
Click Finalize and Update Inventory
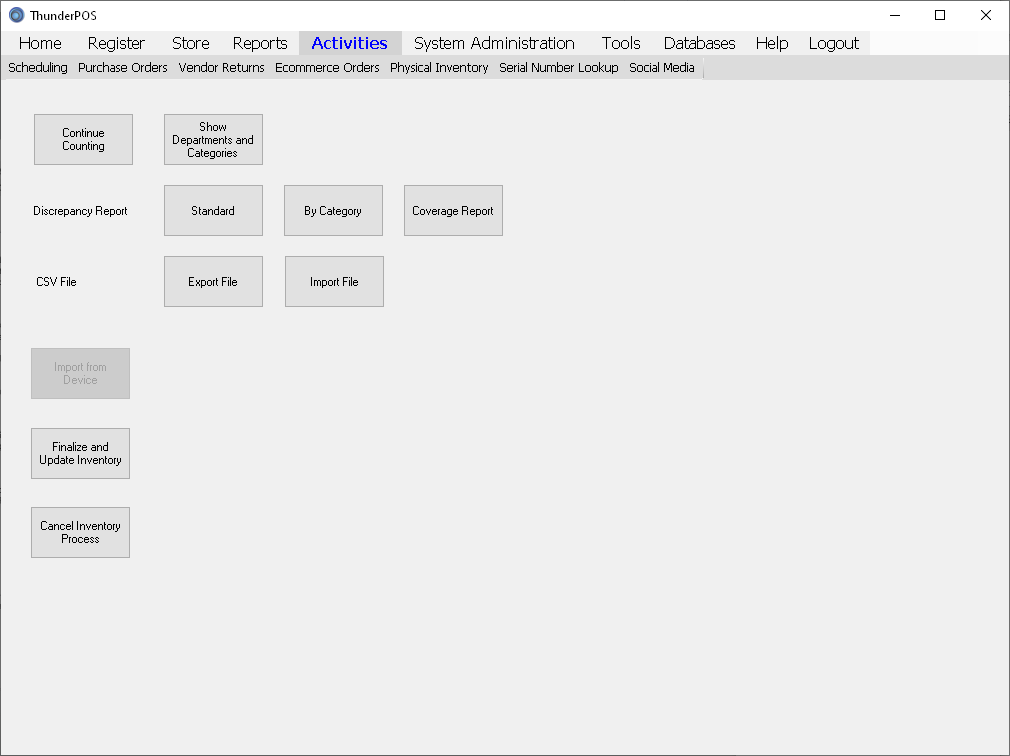(80, 454)
